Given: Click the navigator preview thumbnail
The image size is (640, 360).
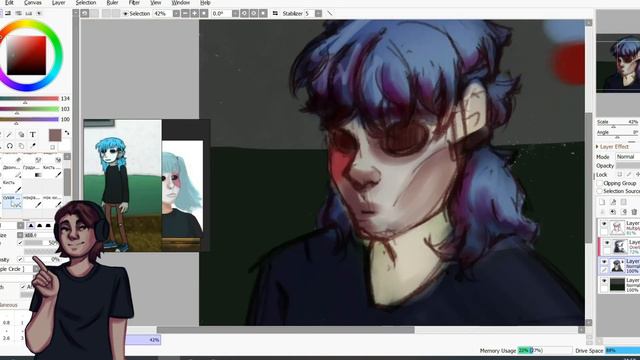Looking at the screenshot, I should pos(618,63).
